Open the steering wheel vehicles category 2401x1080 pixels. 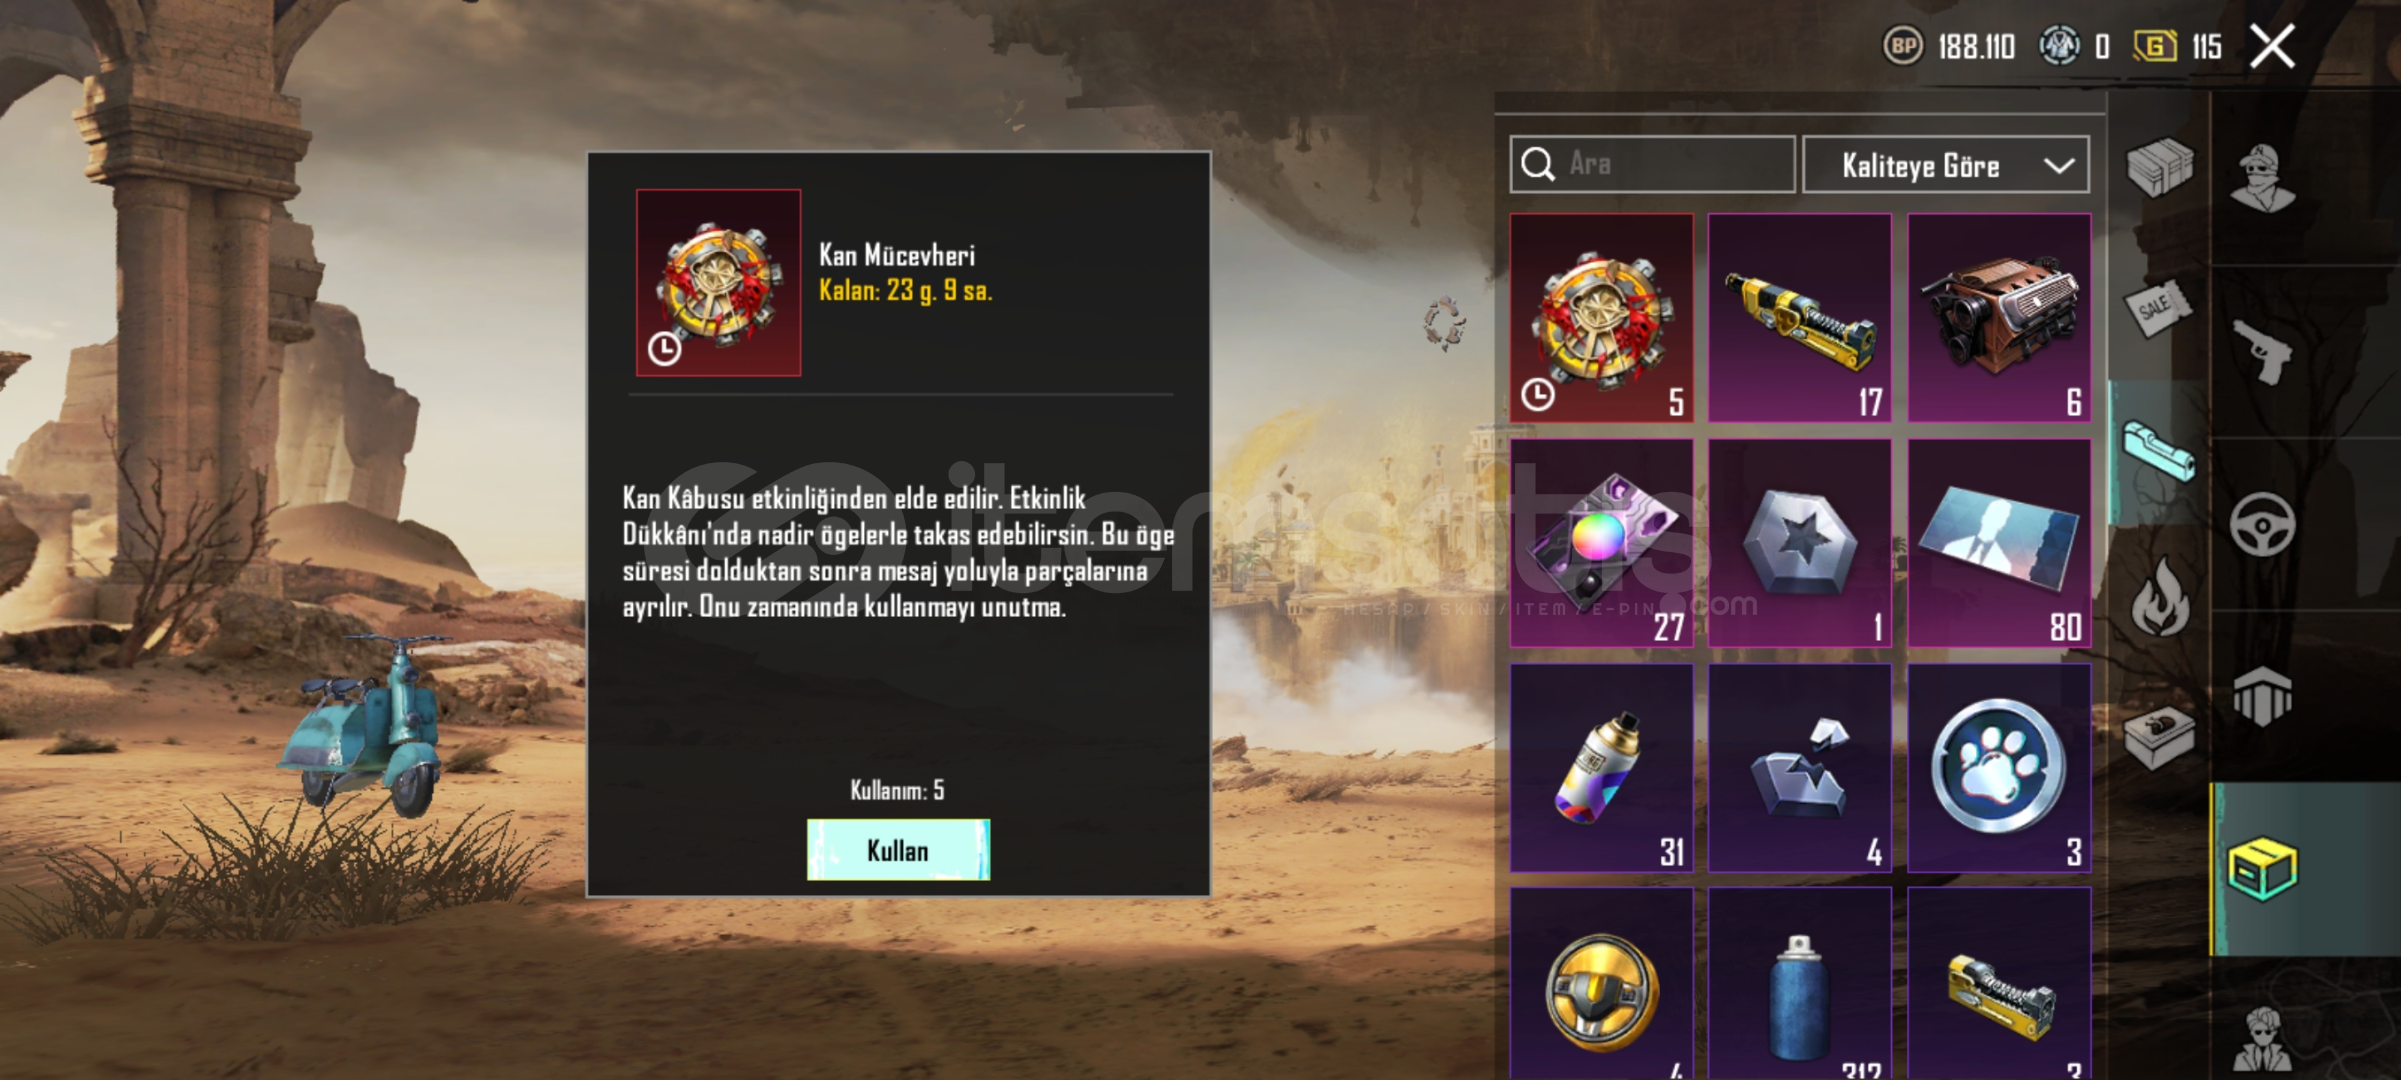(x=2262, y=524)
